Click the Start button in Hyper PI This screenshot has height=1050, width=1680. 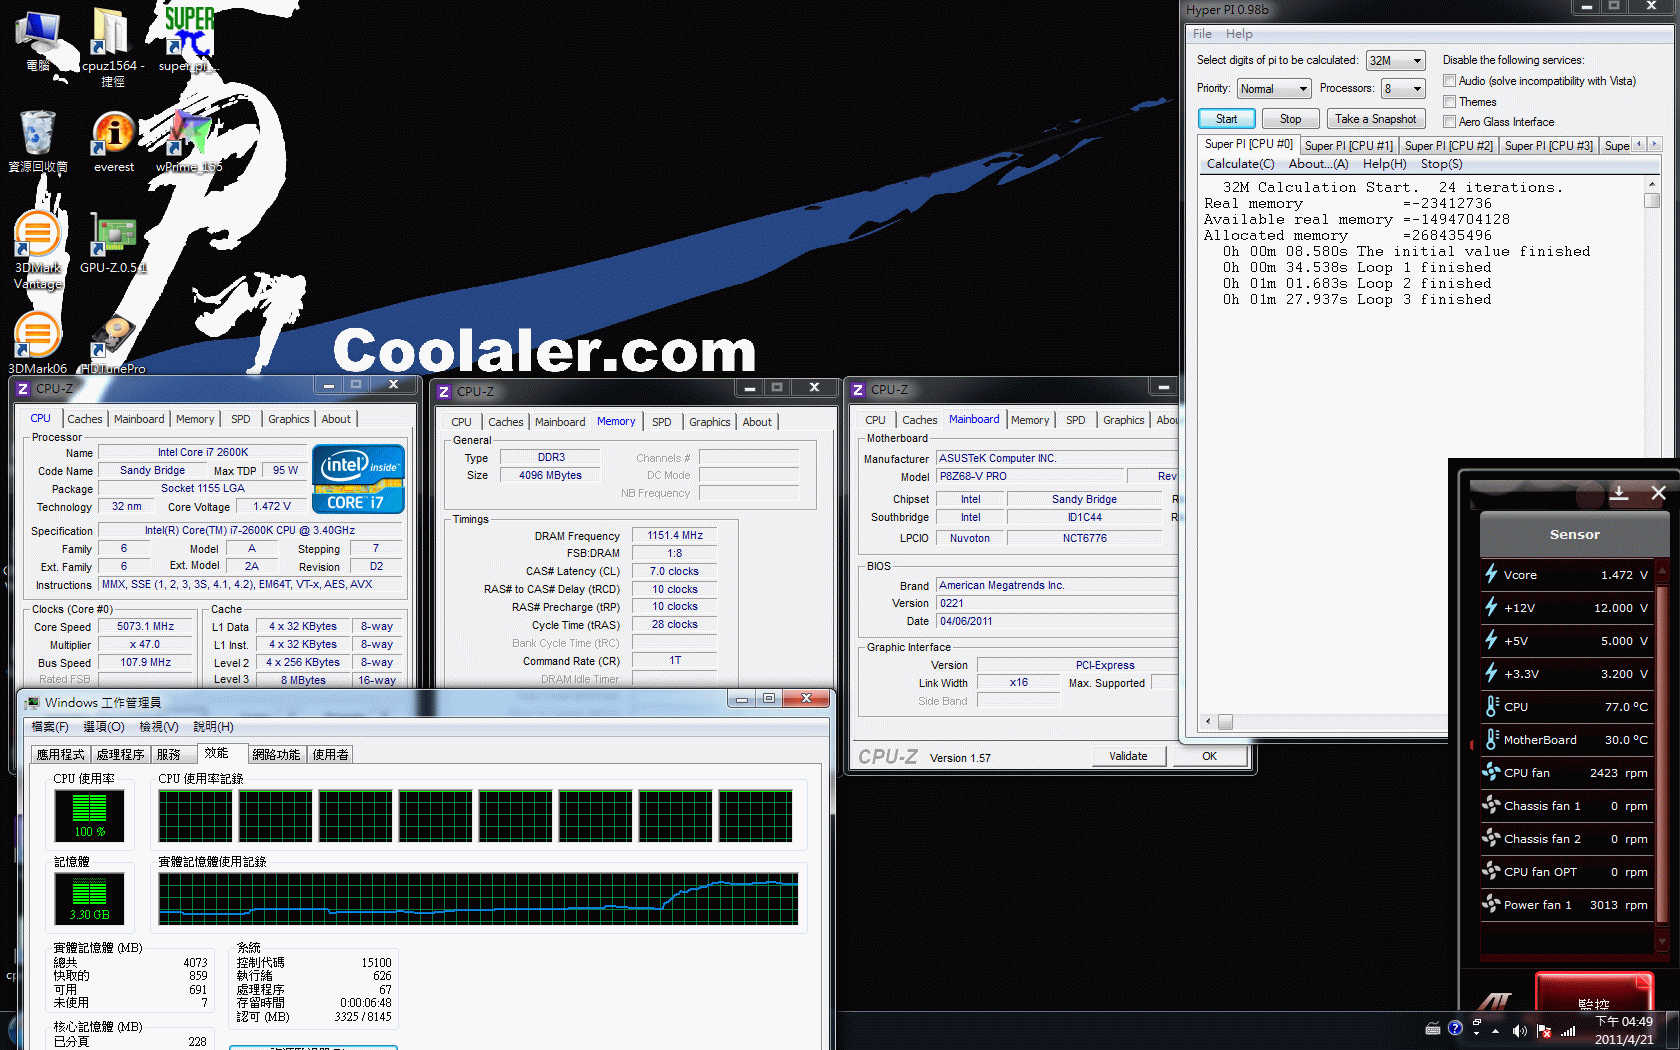click(1226, 119)
